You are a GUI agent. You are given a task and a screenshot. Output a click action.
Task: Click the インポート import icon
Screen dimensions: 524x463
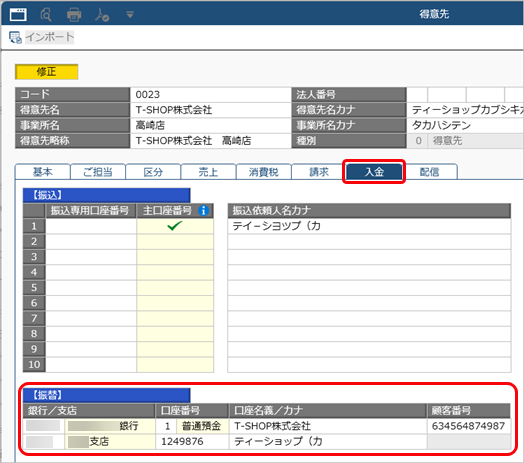pos(15,37)
